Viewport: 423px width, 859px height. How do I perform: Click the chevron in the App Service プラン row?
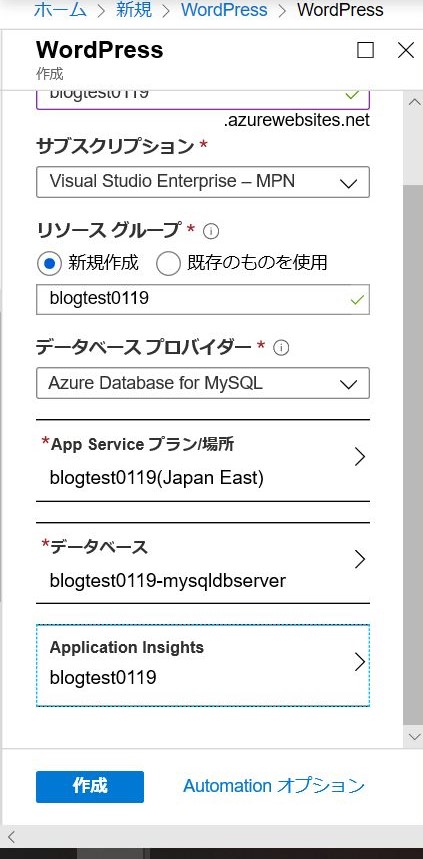(x=359, y=457)
